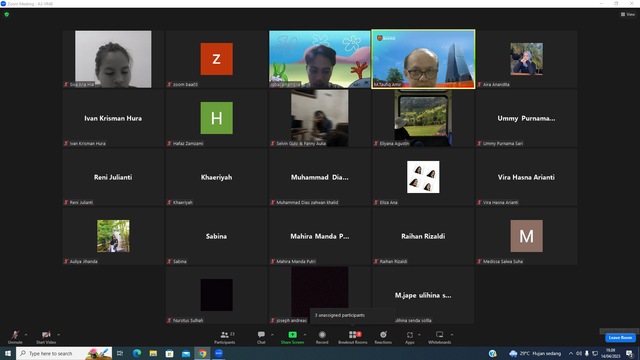The width and height of the screenshot is (640, 360).
Task: Open the Apps panel
Action: [x=410, y=337]
